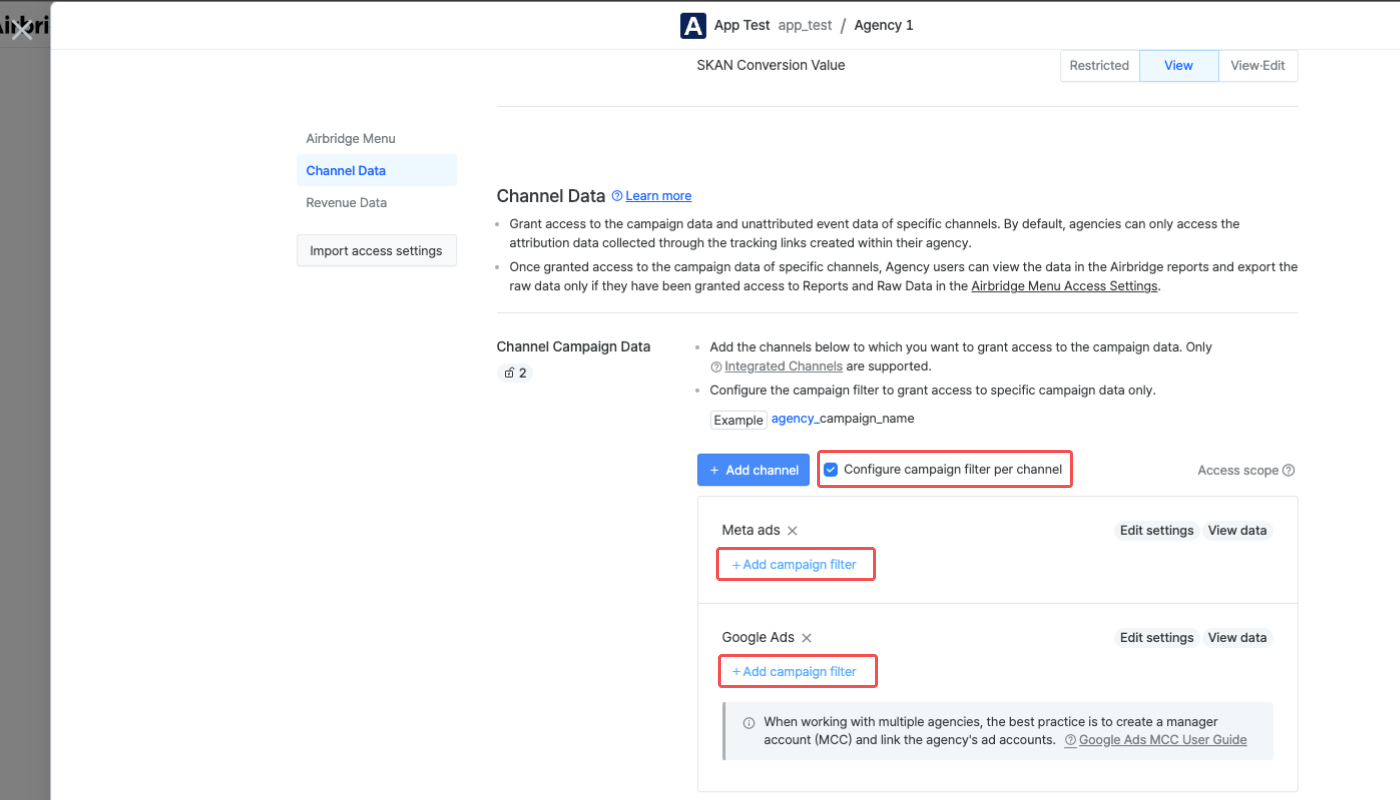Select Channel Data in side navigation
Screen dimensions: 1400x800
(x=376, y=170)
